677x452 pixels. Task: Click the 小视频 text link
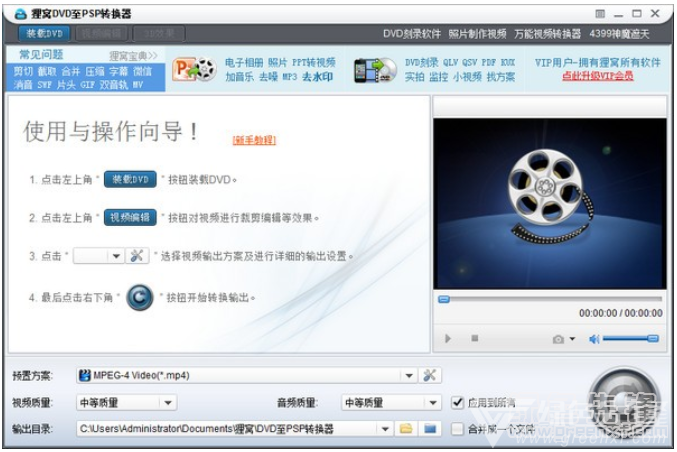coord(467,77)
